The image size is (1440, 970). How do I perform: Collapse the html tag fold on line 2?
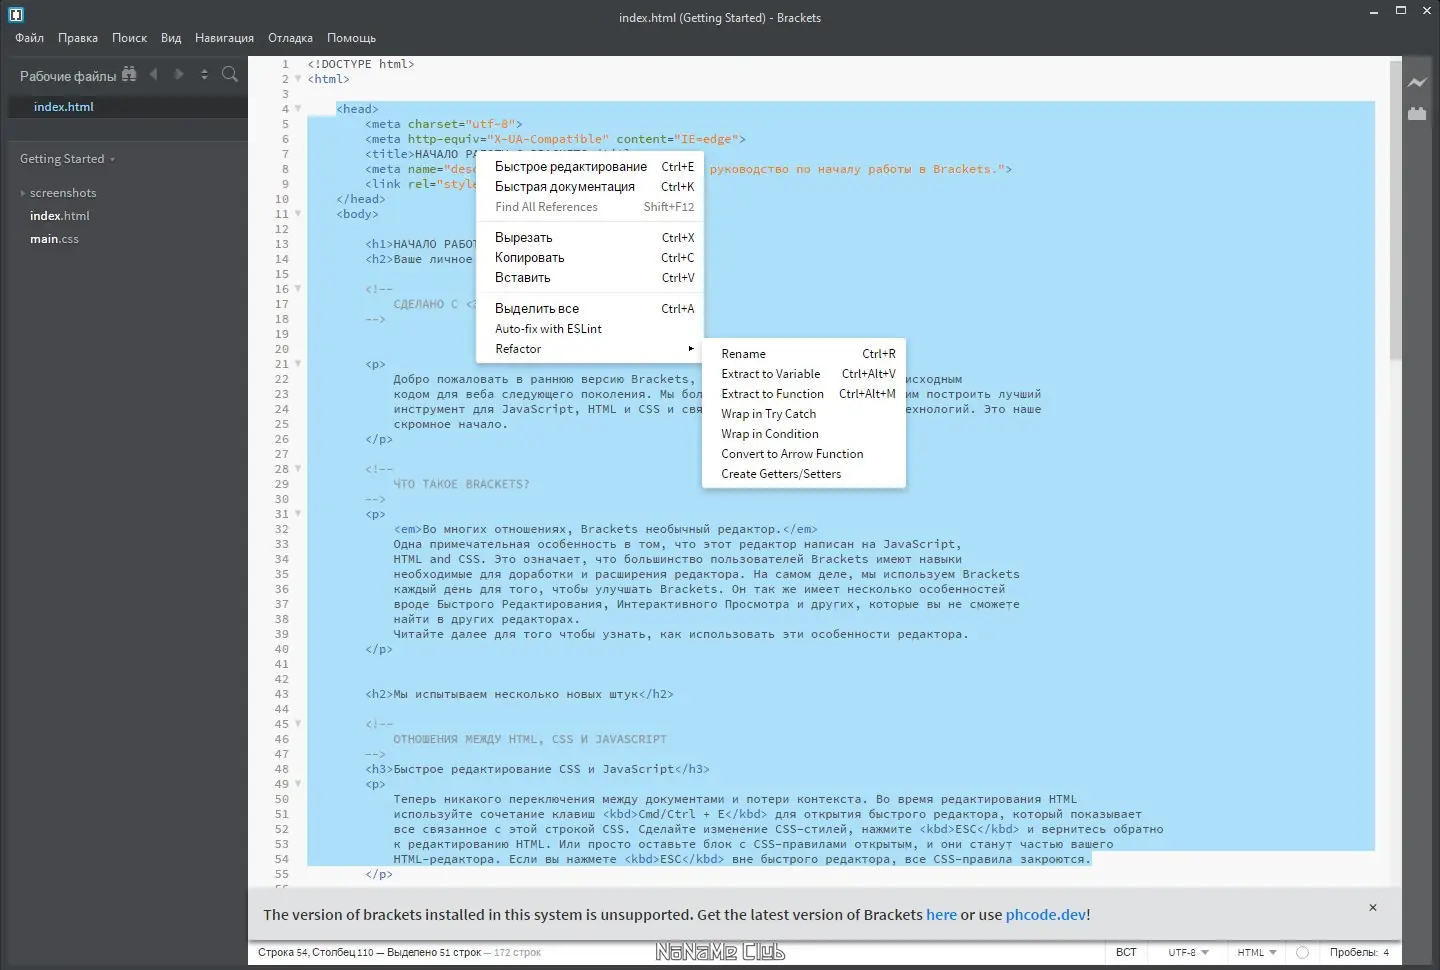[x=298, y=79]
